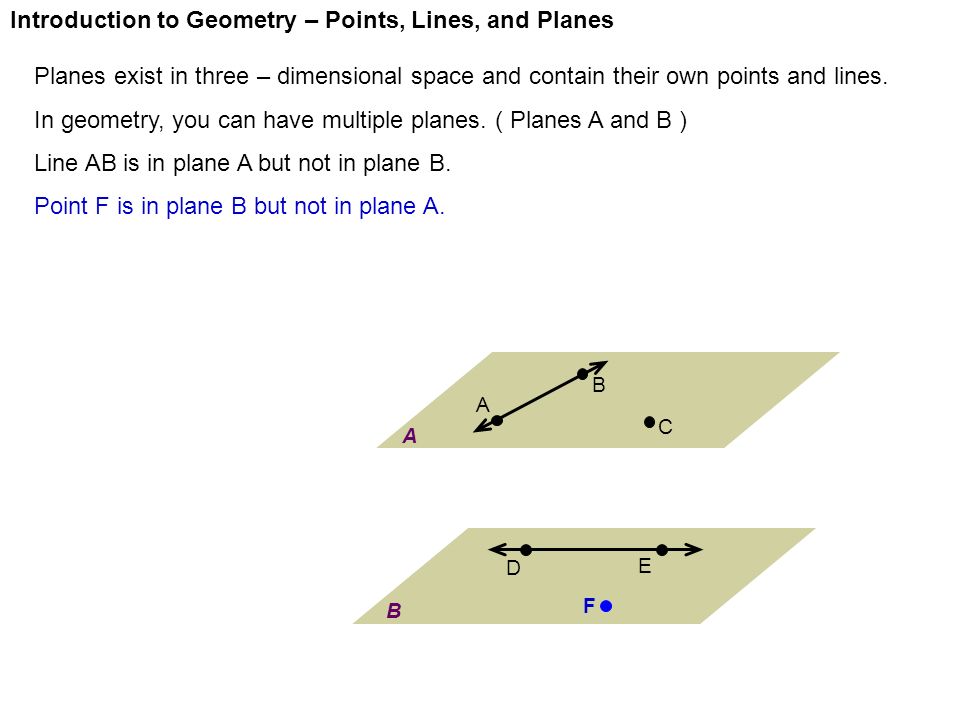Click the middle of line segment DE
Viewport: 960px width, 720px height.
(594, 550)
